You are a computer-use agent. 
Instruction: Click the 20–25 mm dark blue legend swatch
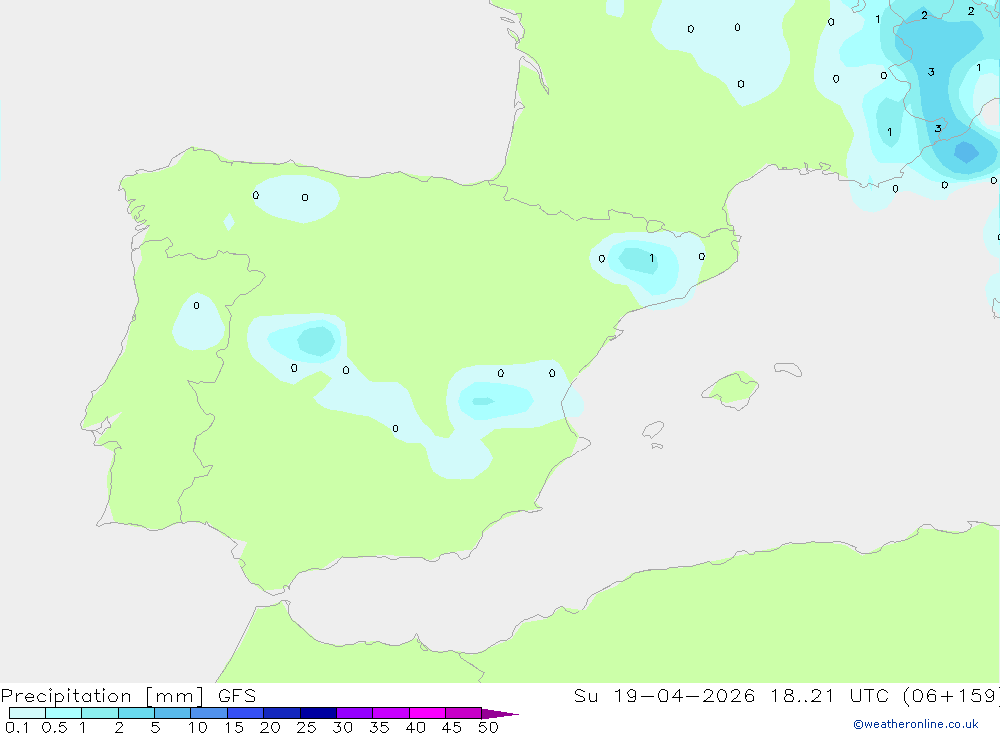[x=281, y=713]
